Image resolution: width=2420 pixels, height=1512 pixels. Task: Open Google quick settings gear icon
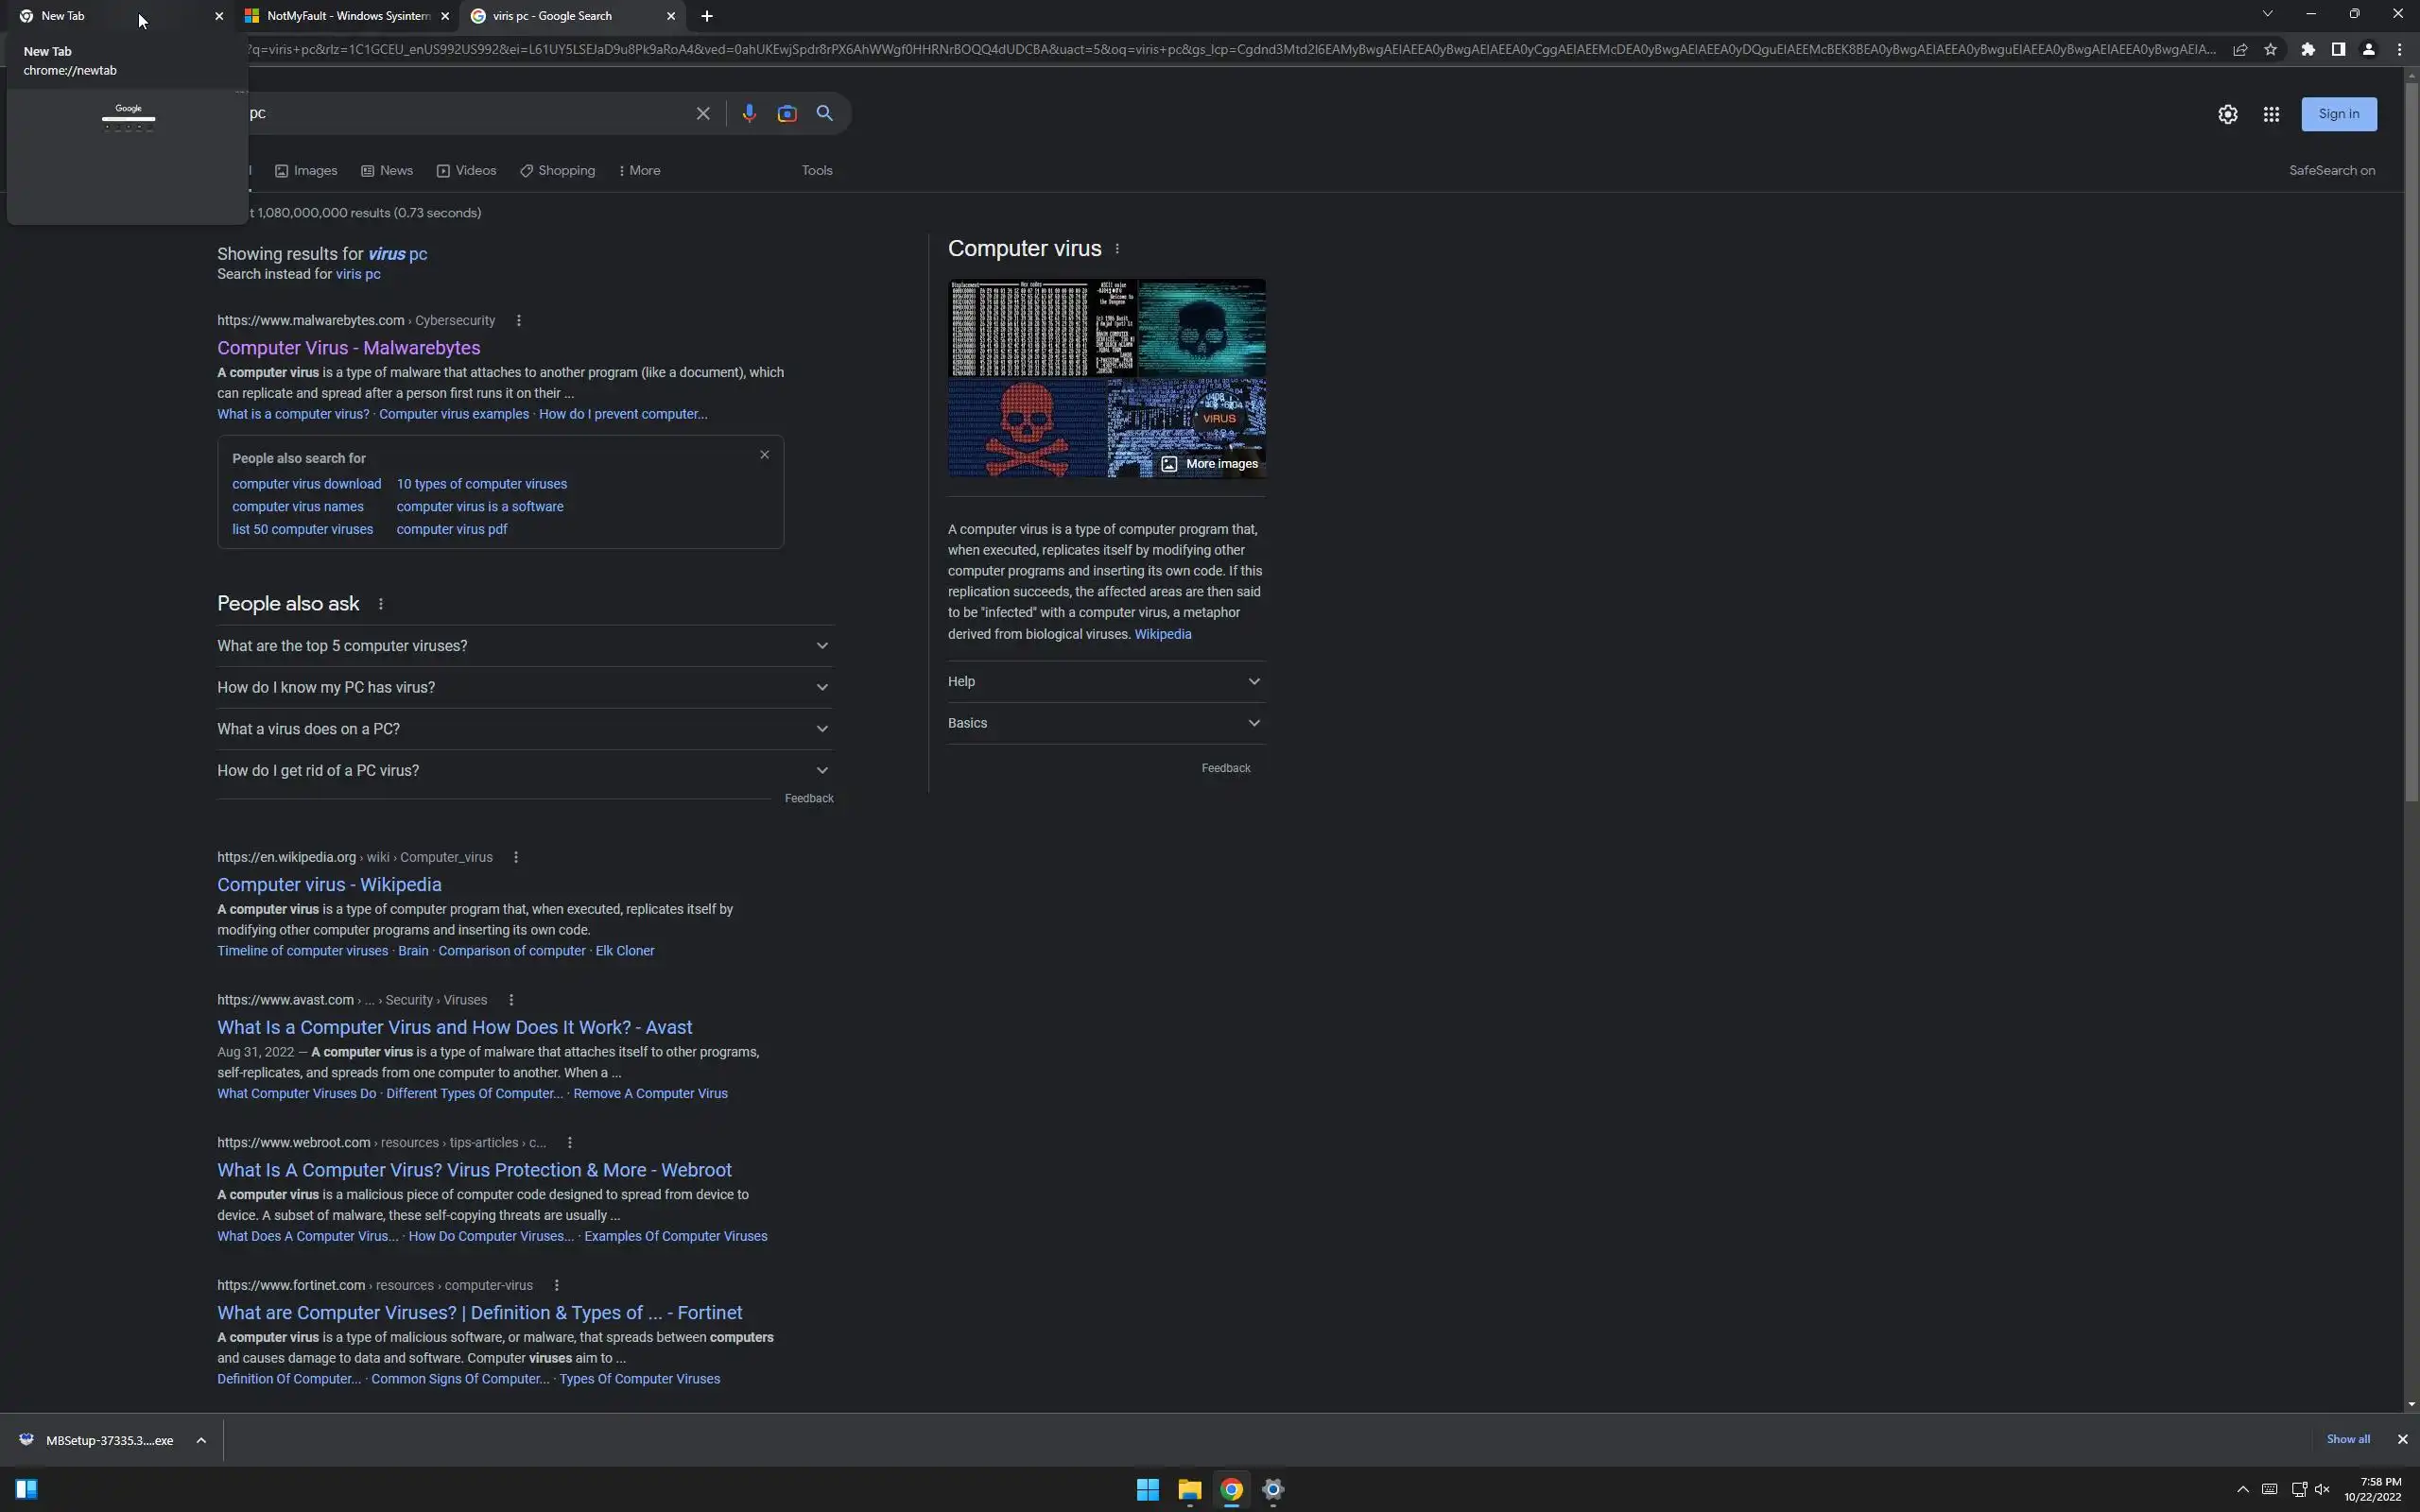(x=2227, y=115)
